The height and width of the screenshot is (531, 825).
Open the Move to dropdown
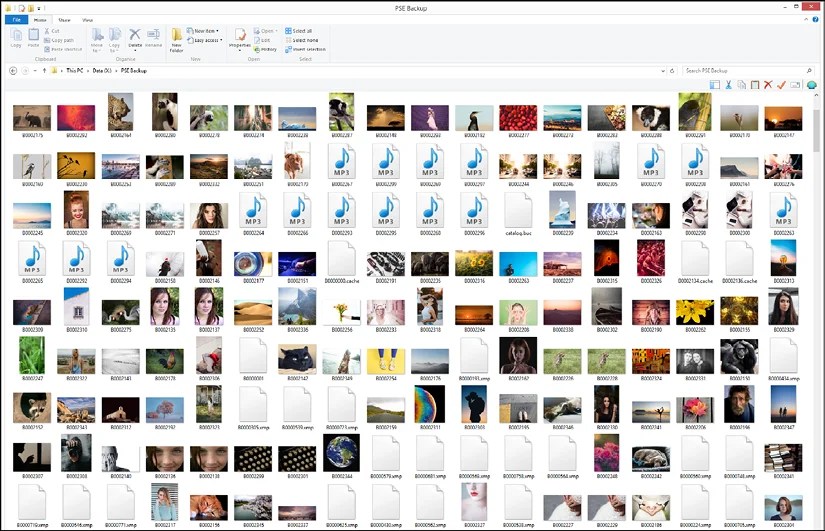[x=97, y=40]
